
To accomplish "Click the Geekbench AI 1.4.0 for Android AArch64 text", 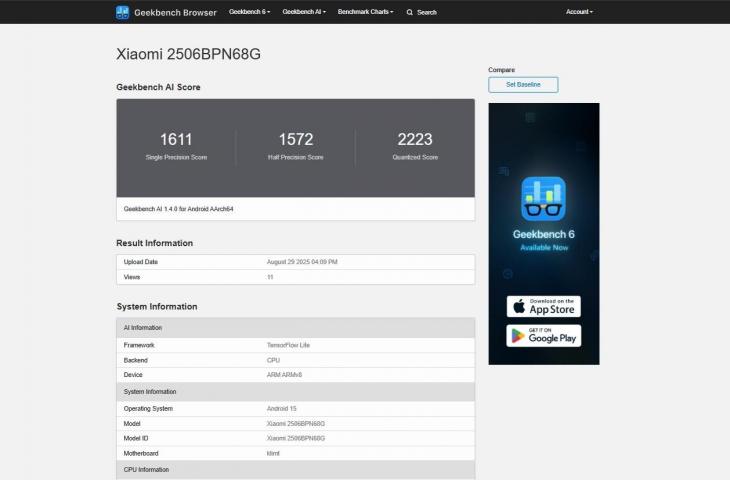I will tap(178, 209).
